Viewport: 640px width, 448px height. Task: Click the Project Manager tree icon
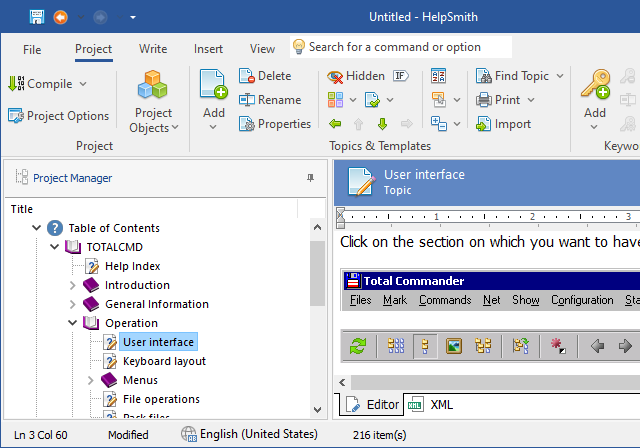[x=22, y=177]
